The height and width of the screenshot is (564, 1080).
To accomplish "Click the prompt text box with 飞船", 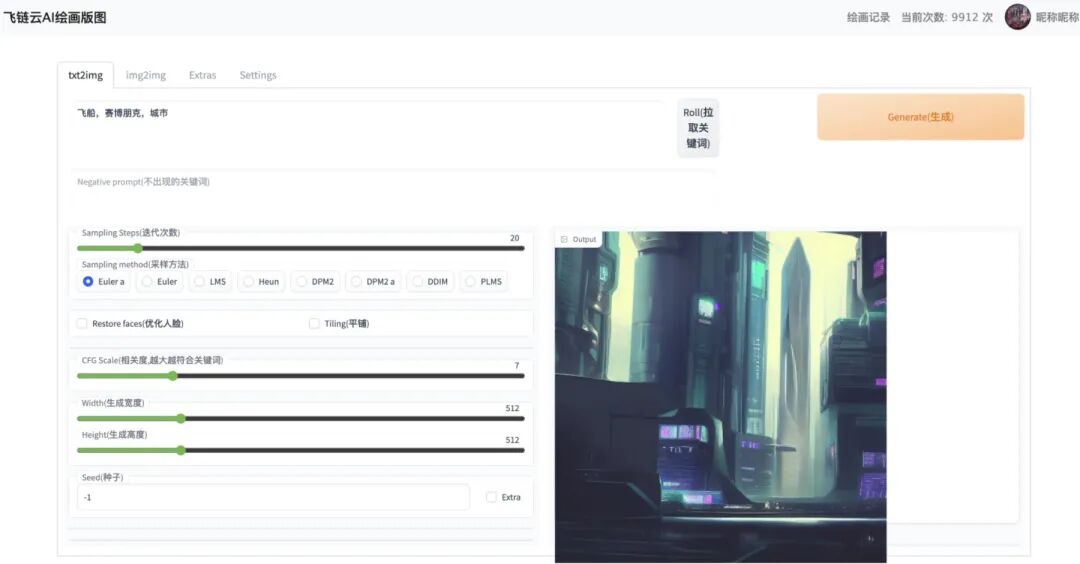I will tap(368, 132).
